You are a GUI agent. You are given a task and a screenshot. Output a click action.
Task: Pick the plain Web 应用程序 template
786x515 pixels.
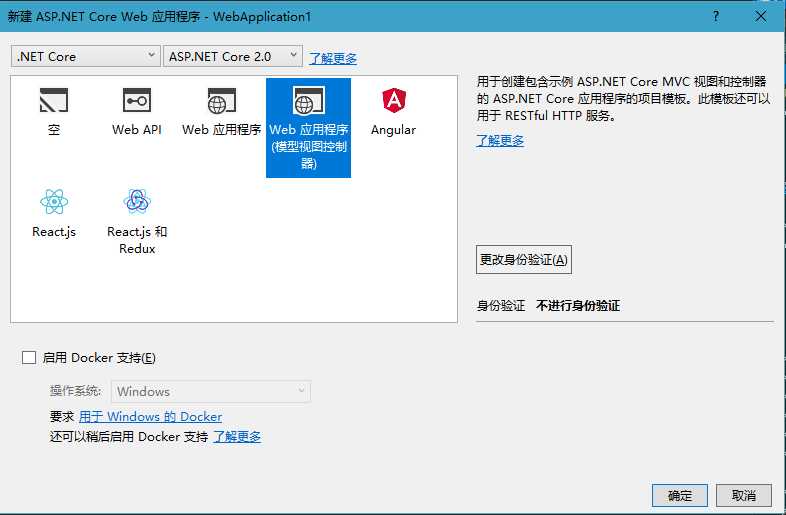[222, 112]
